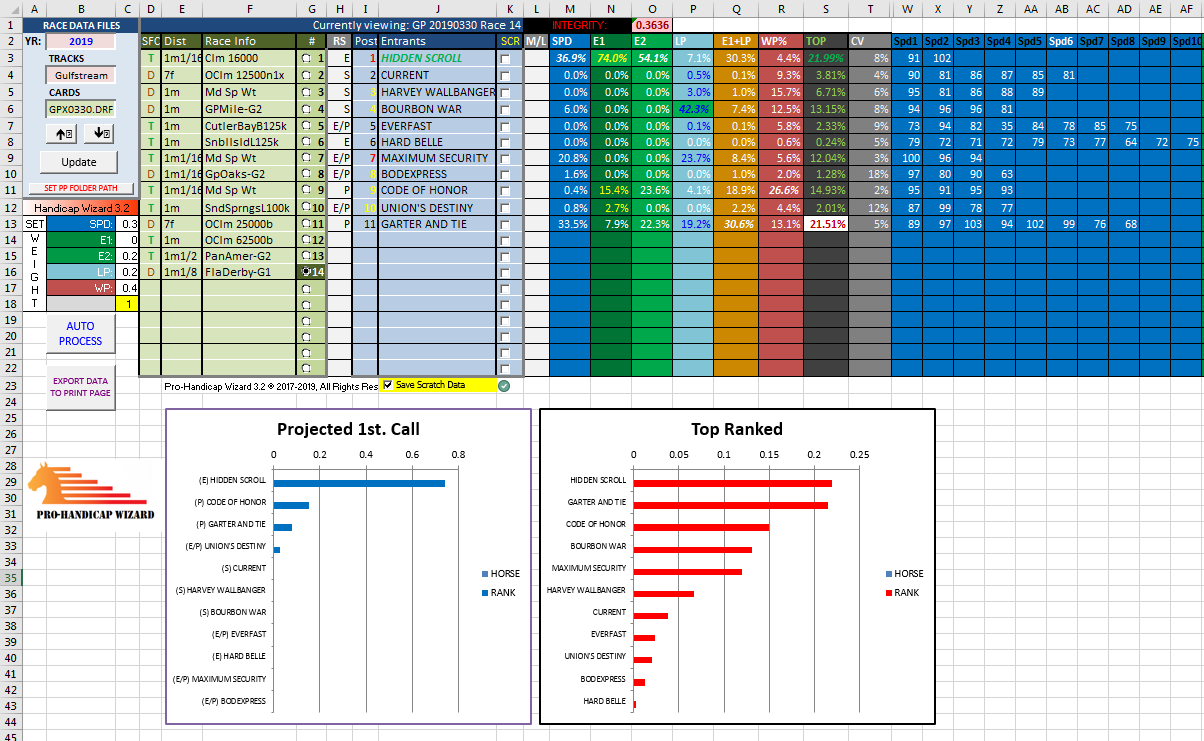Viewport: 1204px width, 741px height.
Task: Scratch MAXIMUM SECURITY using its SCR checkbox
Action: (x=505, y=158)
